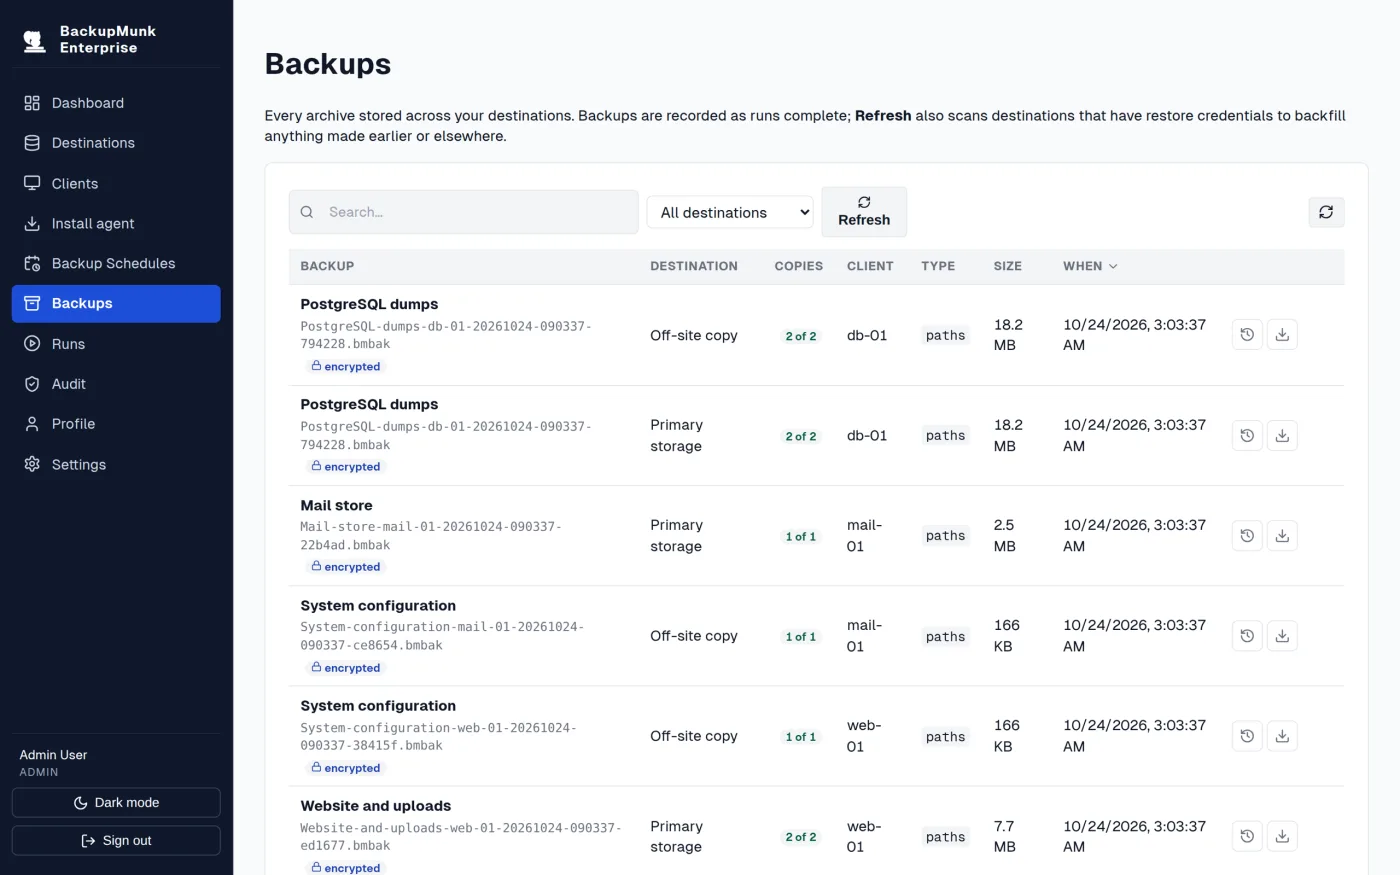
Task: Open the All destinations dropdown
Action: (x=731, y=213)
